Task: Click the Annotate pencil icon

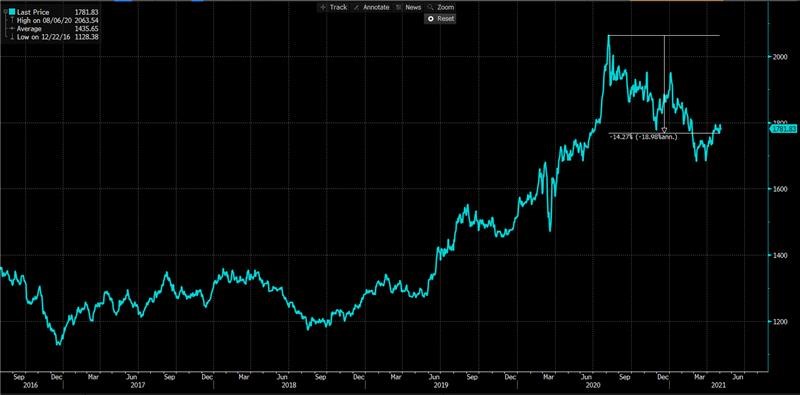Action: (x=357, y=8)
